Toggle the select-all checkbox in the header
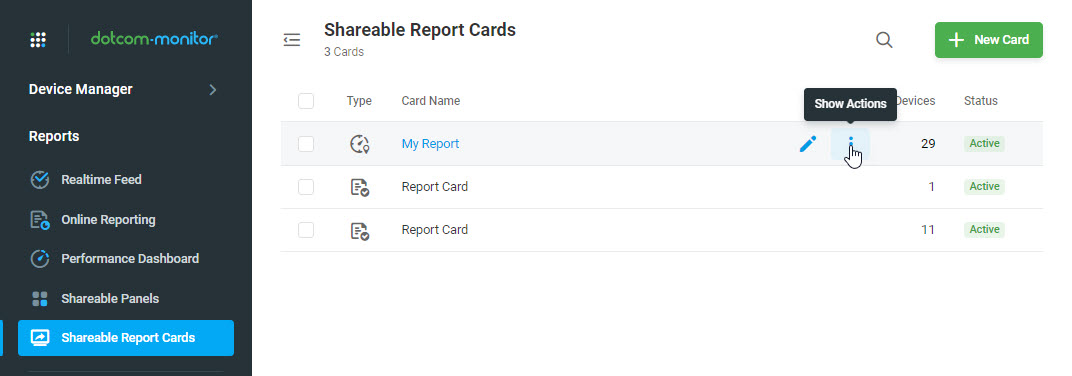This screenshot has width=1072, height=376. click(x=306, y=101)
